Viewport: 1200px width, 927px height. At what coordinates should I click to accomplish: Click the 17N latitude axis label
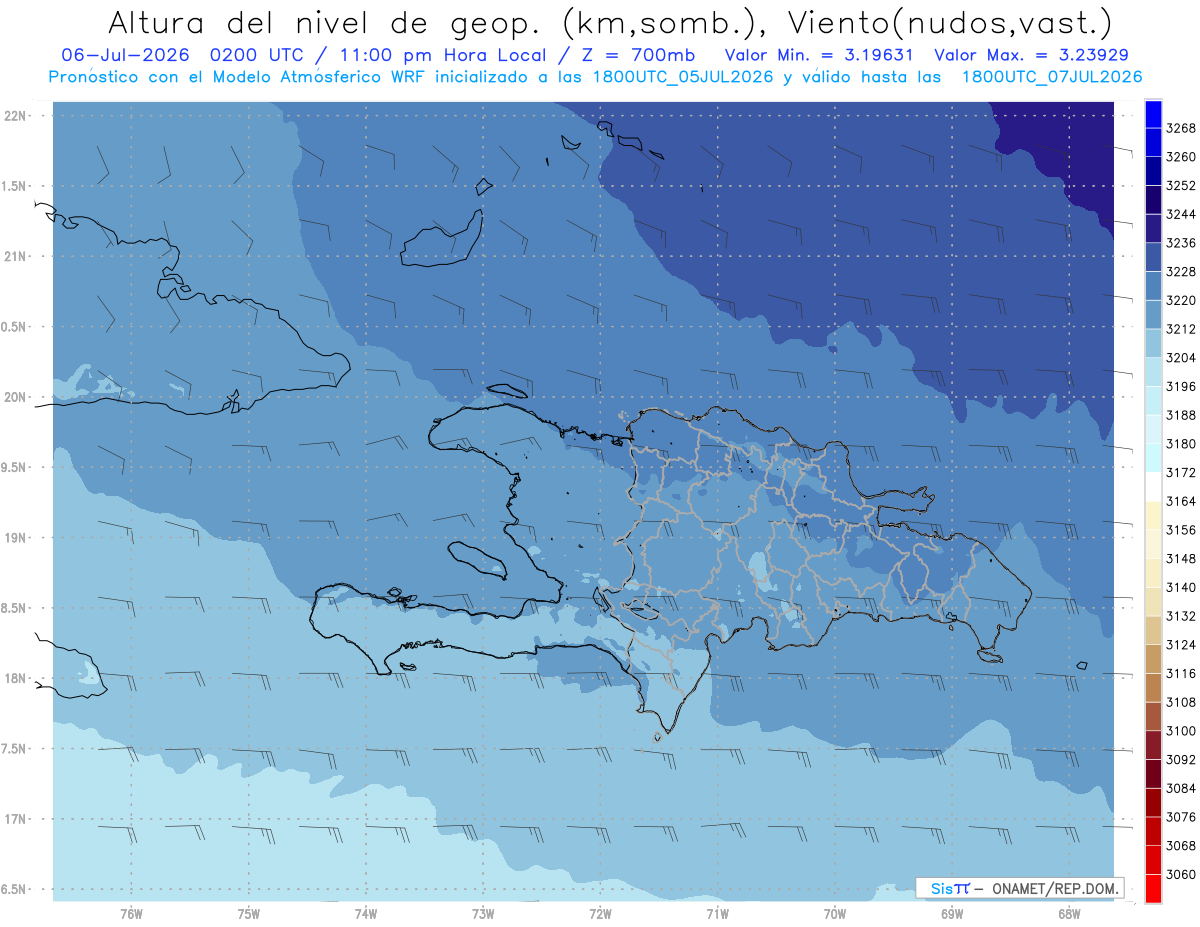click(17, 819)
